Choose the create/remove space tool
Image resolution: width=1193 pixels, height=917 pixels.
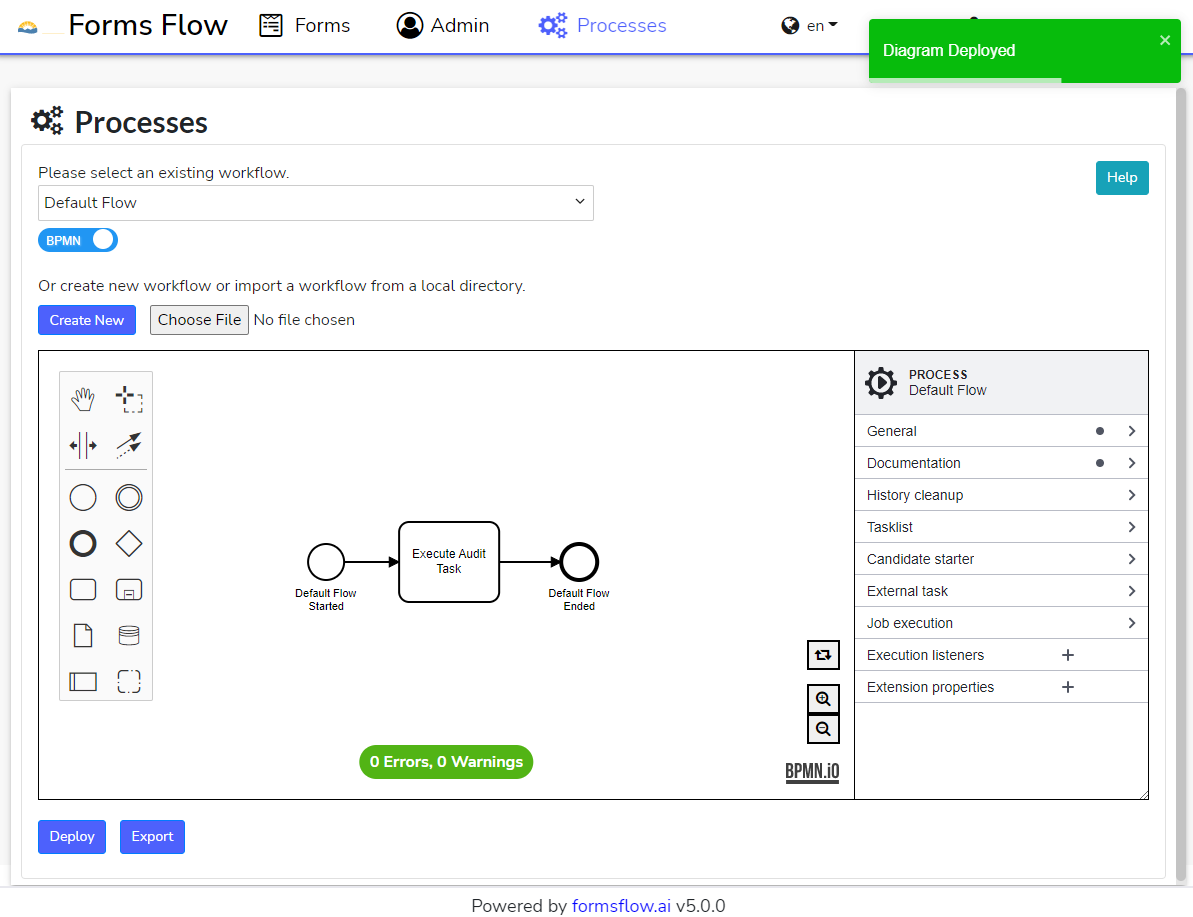click(x=83, y=446)
